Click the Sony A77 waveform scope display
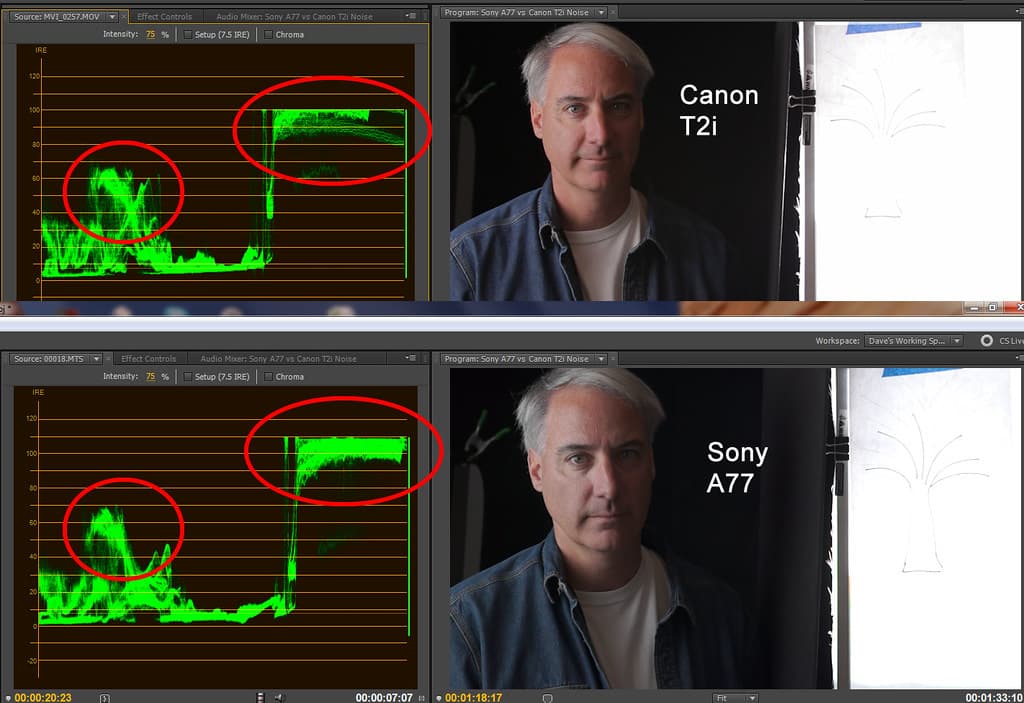This screenshot has width=1024, height=703. click(x=216, y=536)
